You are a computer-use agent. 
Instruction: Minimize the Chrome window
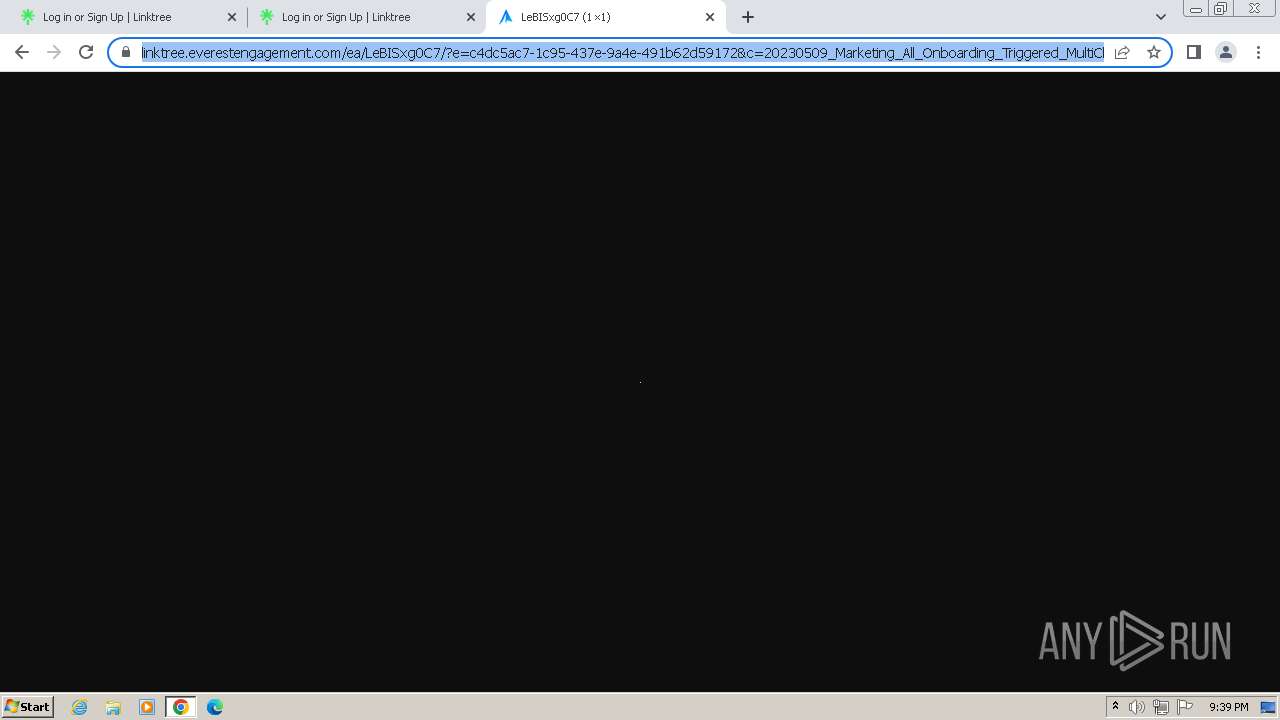[1195, 9]
